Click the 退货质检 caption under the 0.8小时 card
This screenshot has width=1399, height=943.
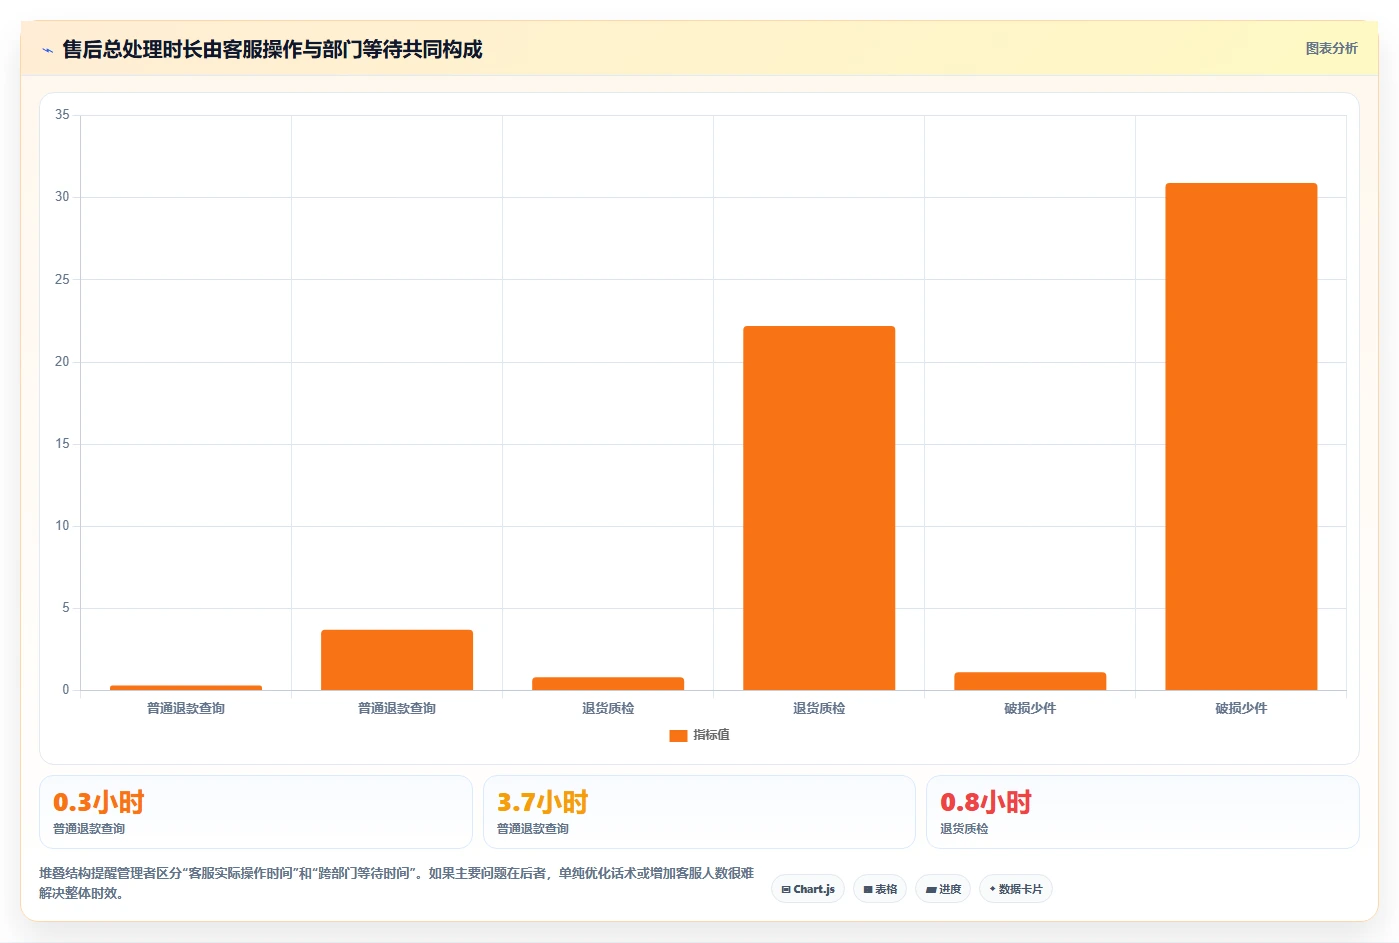point(964,829)
